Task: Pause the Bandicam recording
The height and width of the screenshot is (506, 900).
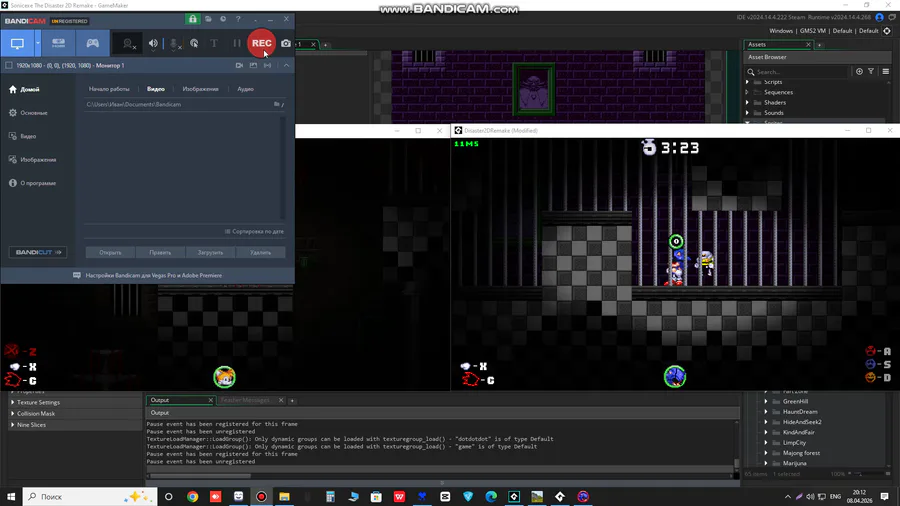Action: pyautogui.click(x=236, y=44)
